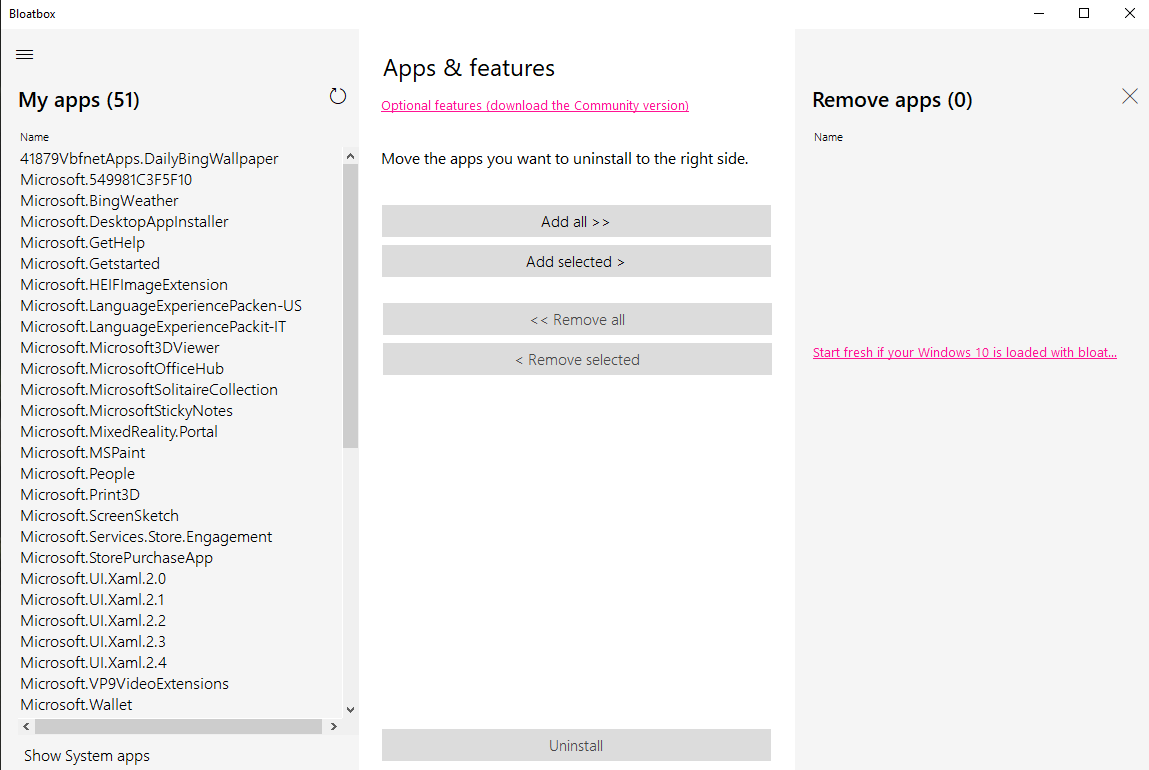Select Microsoft.People app
The width and height of the screenshot is (1149, 770).
pos(78,474)
